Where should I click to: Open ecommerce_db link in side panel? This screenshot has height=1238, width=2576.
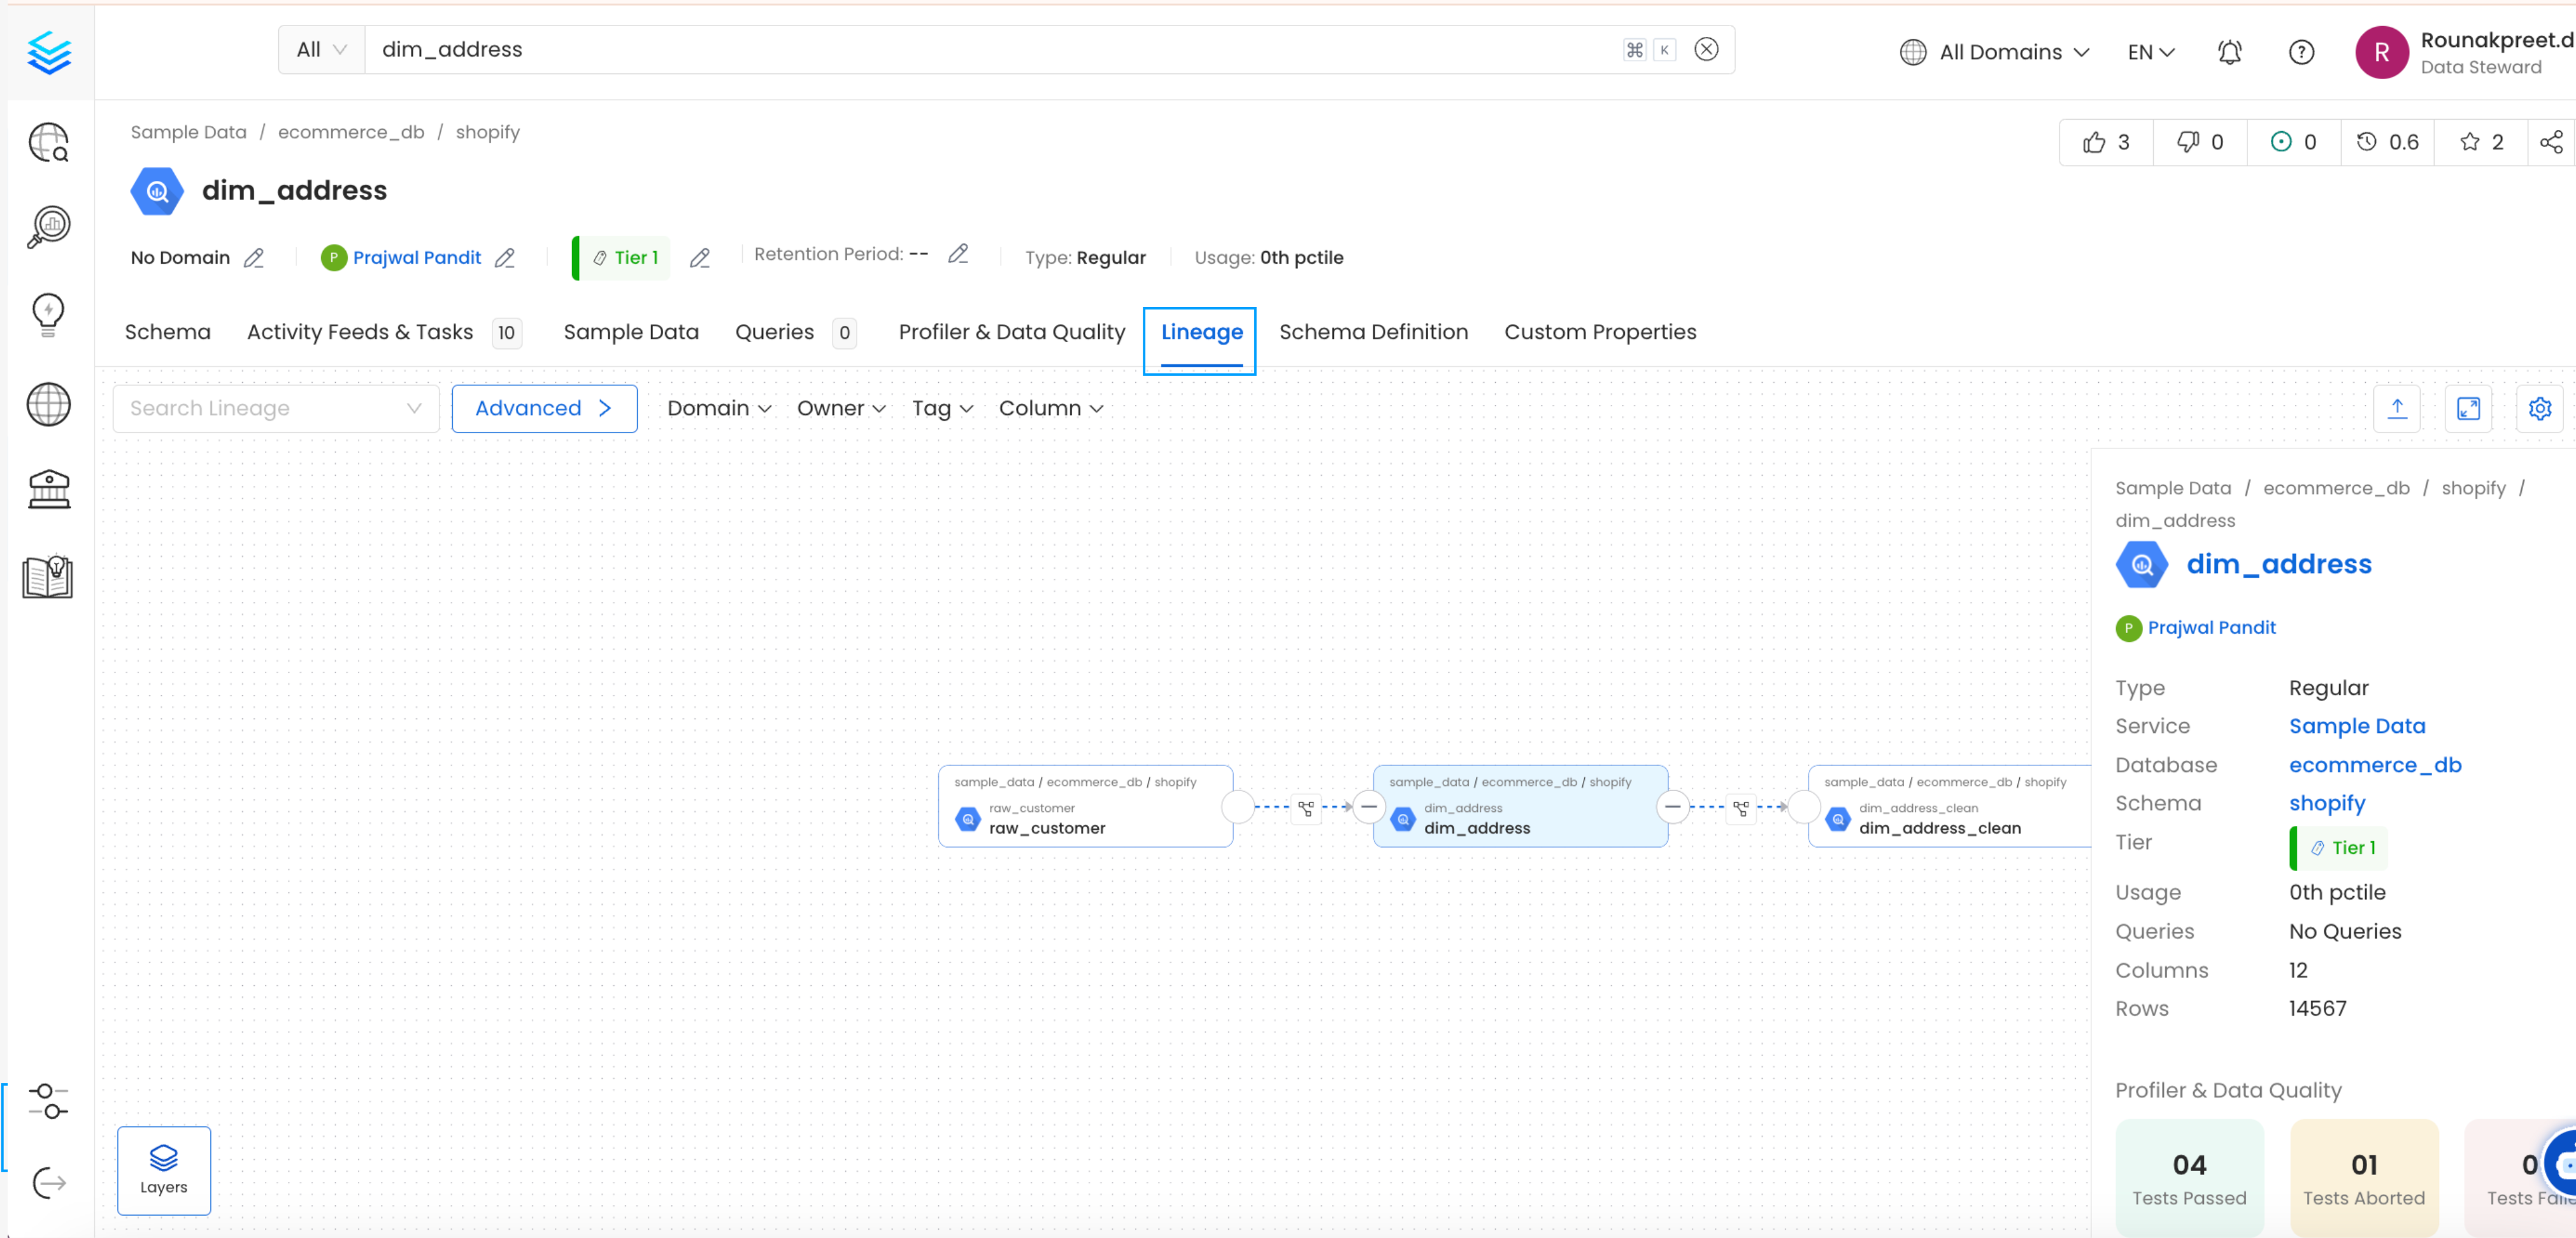click(2374, 765)
